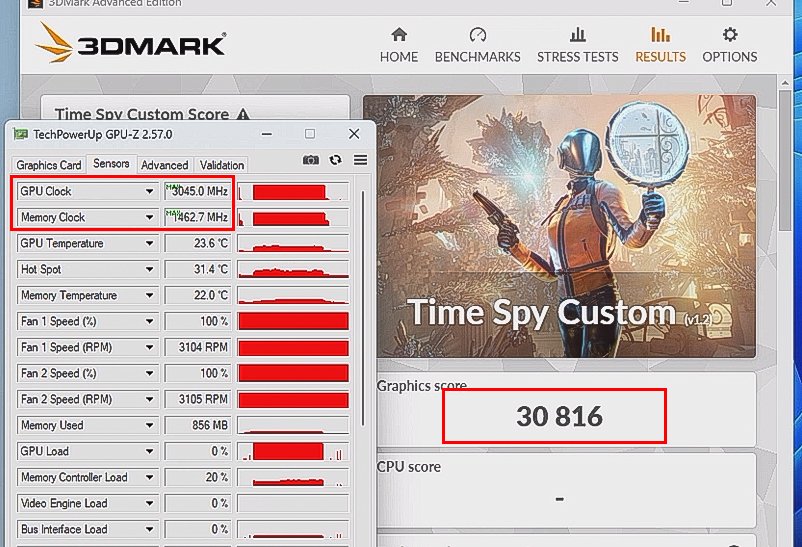Expand the Fan 2 Speed (%) dropdown

click(149, 374)
